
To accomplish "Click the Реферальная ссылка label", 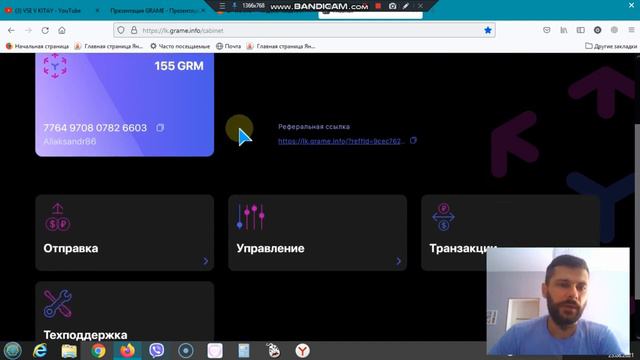I will point(314,127).
